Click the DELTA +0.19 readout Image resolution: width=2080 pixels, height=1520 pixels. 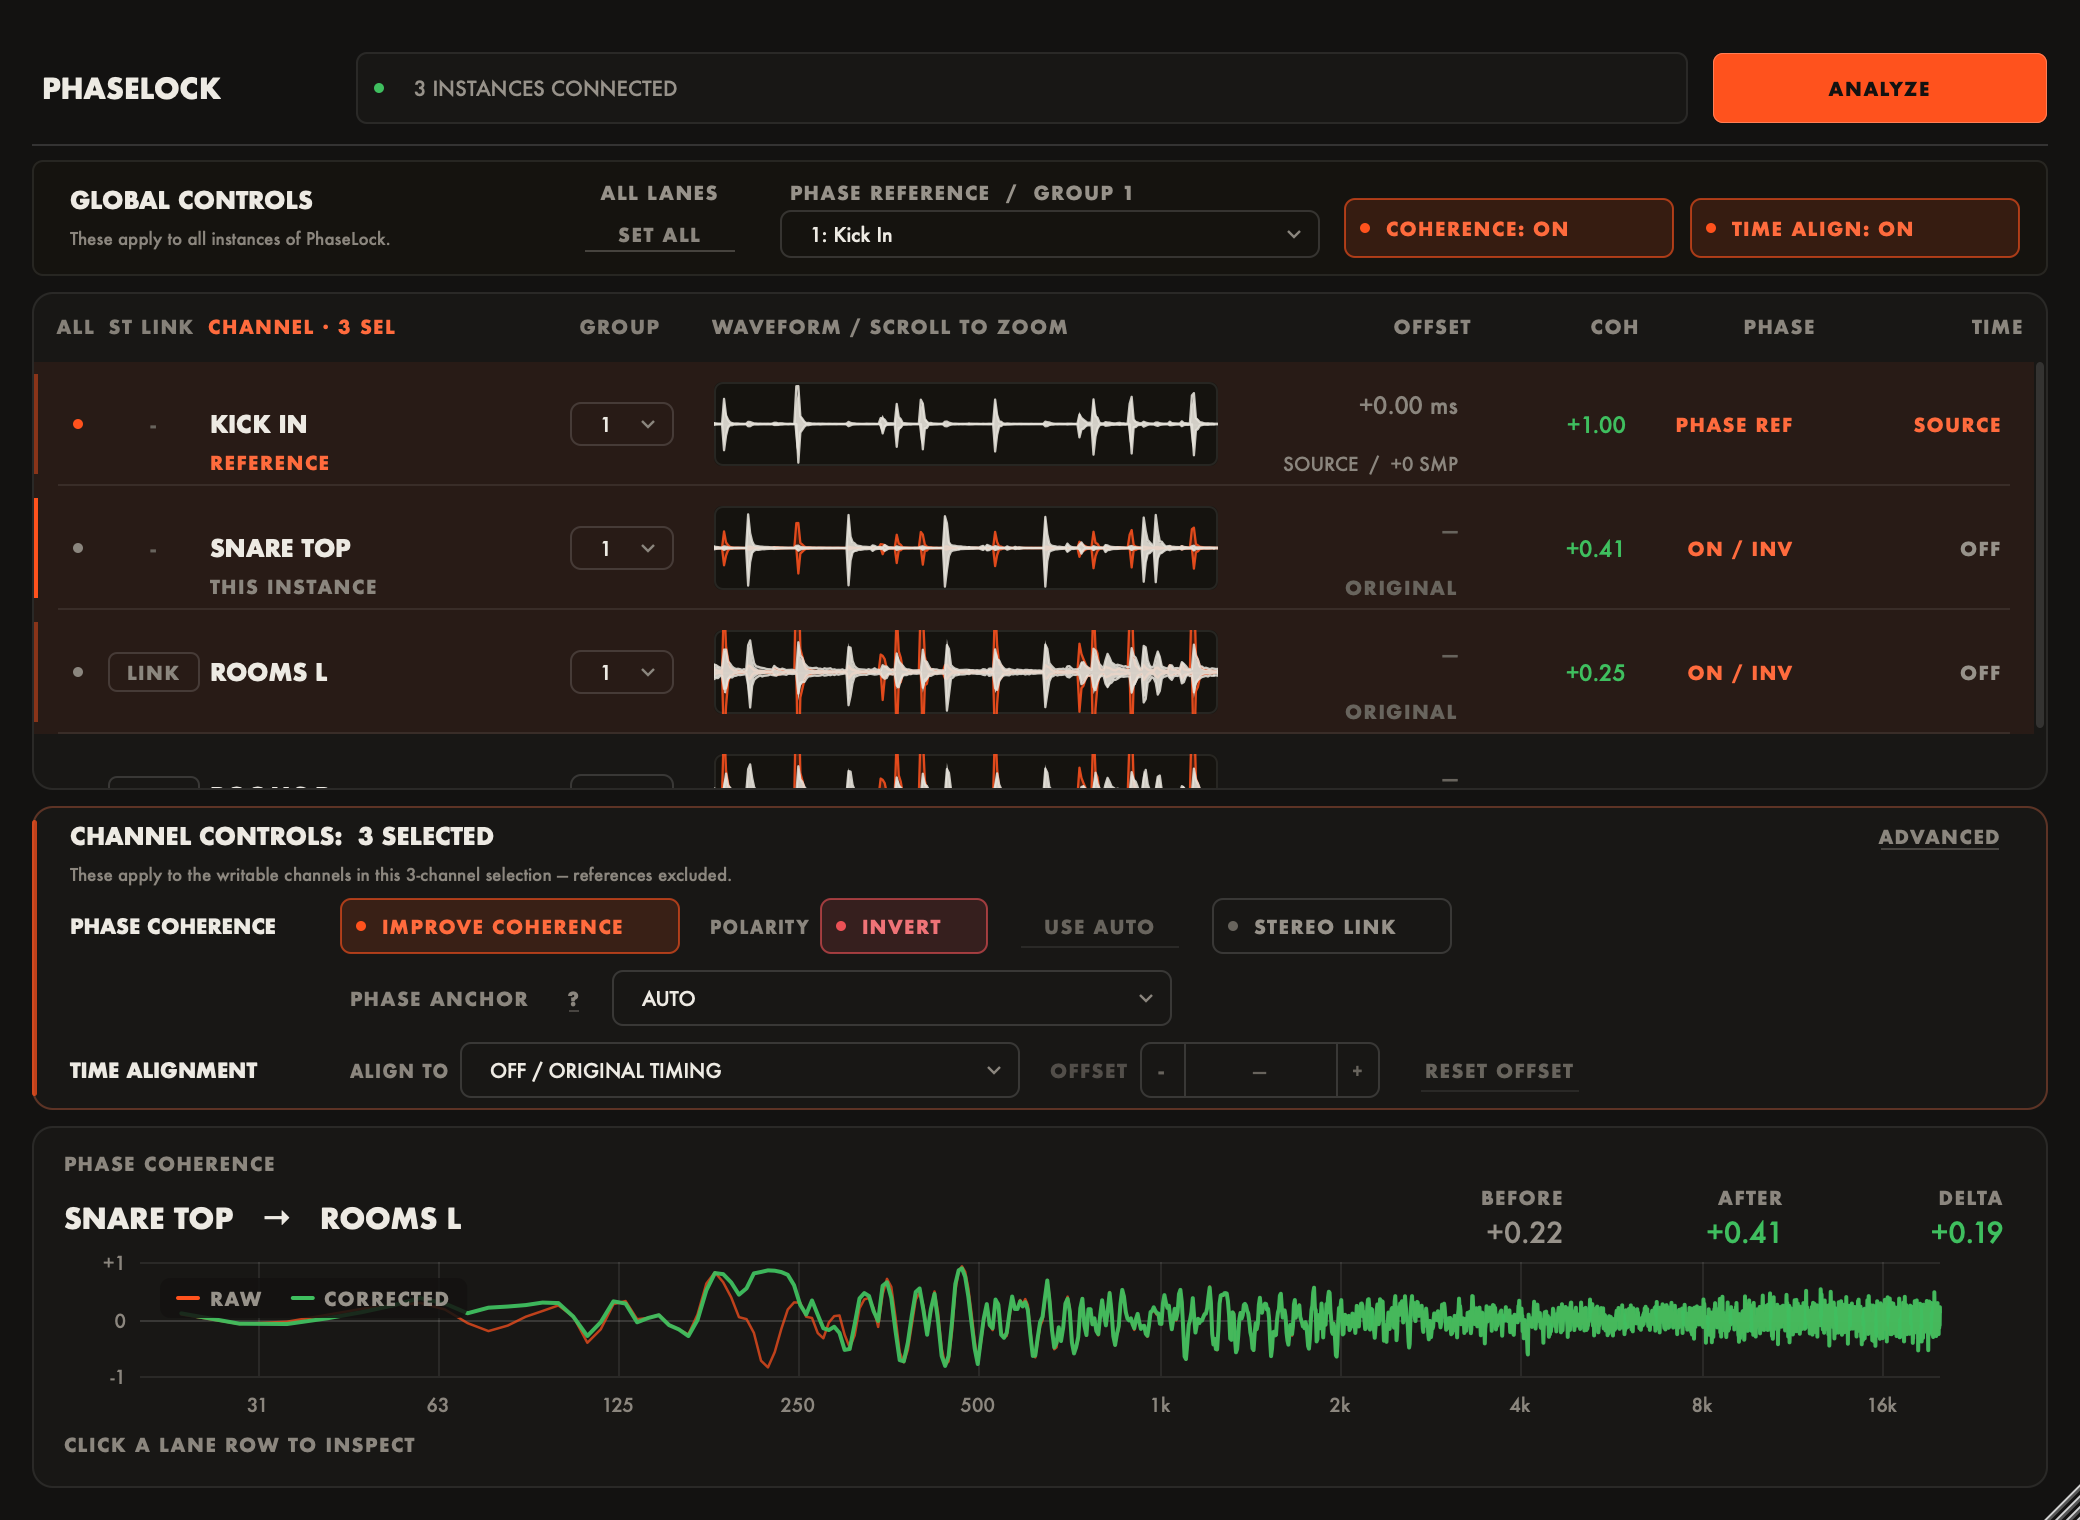1967,1218
